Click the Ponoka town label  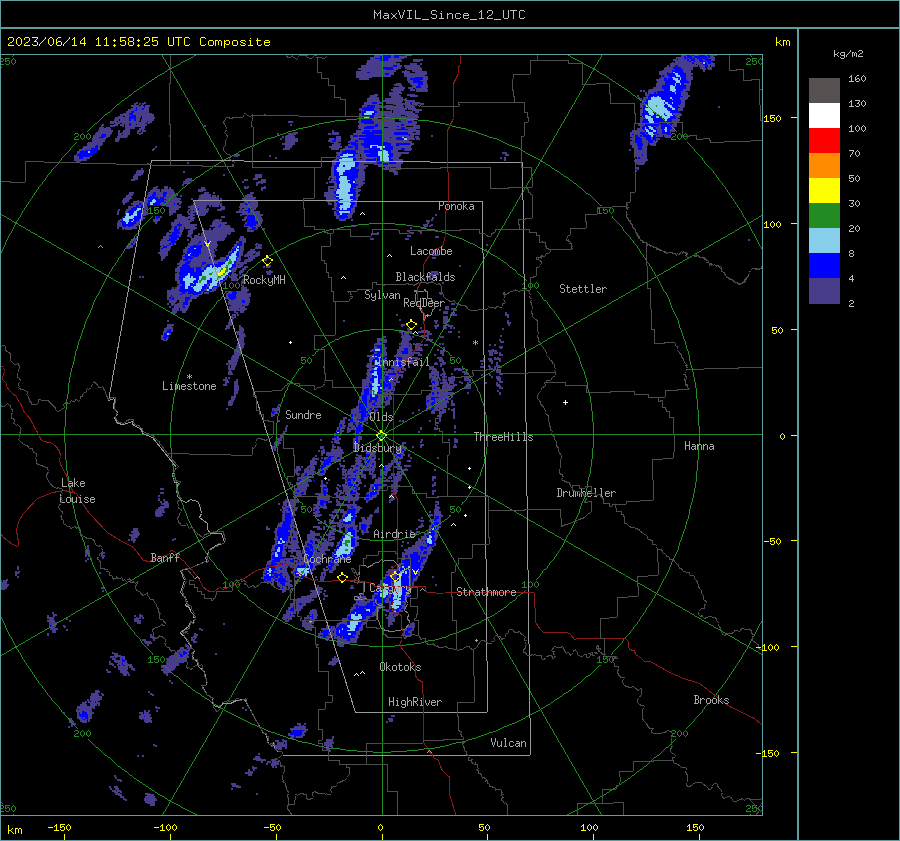click(x=456, y=206)
